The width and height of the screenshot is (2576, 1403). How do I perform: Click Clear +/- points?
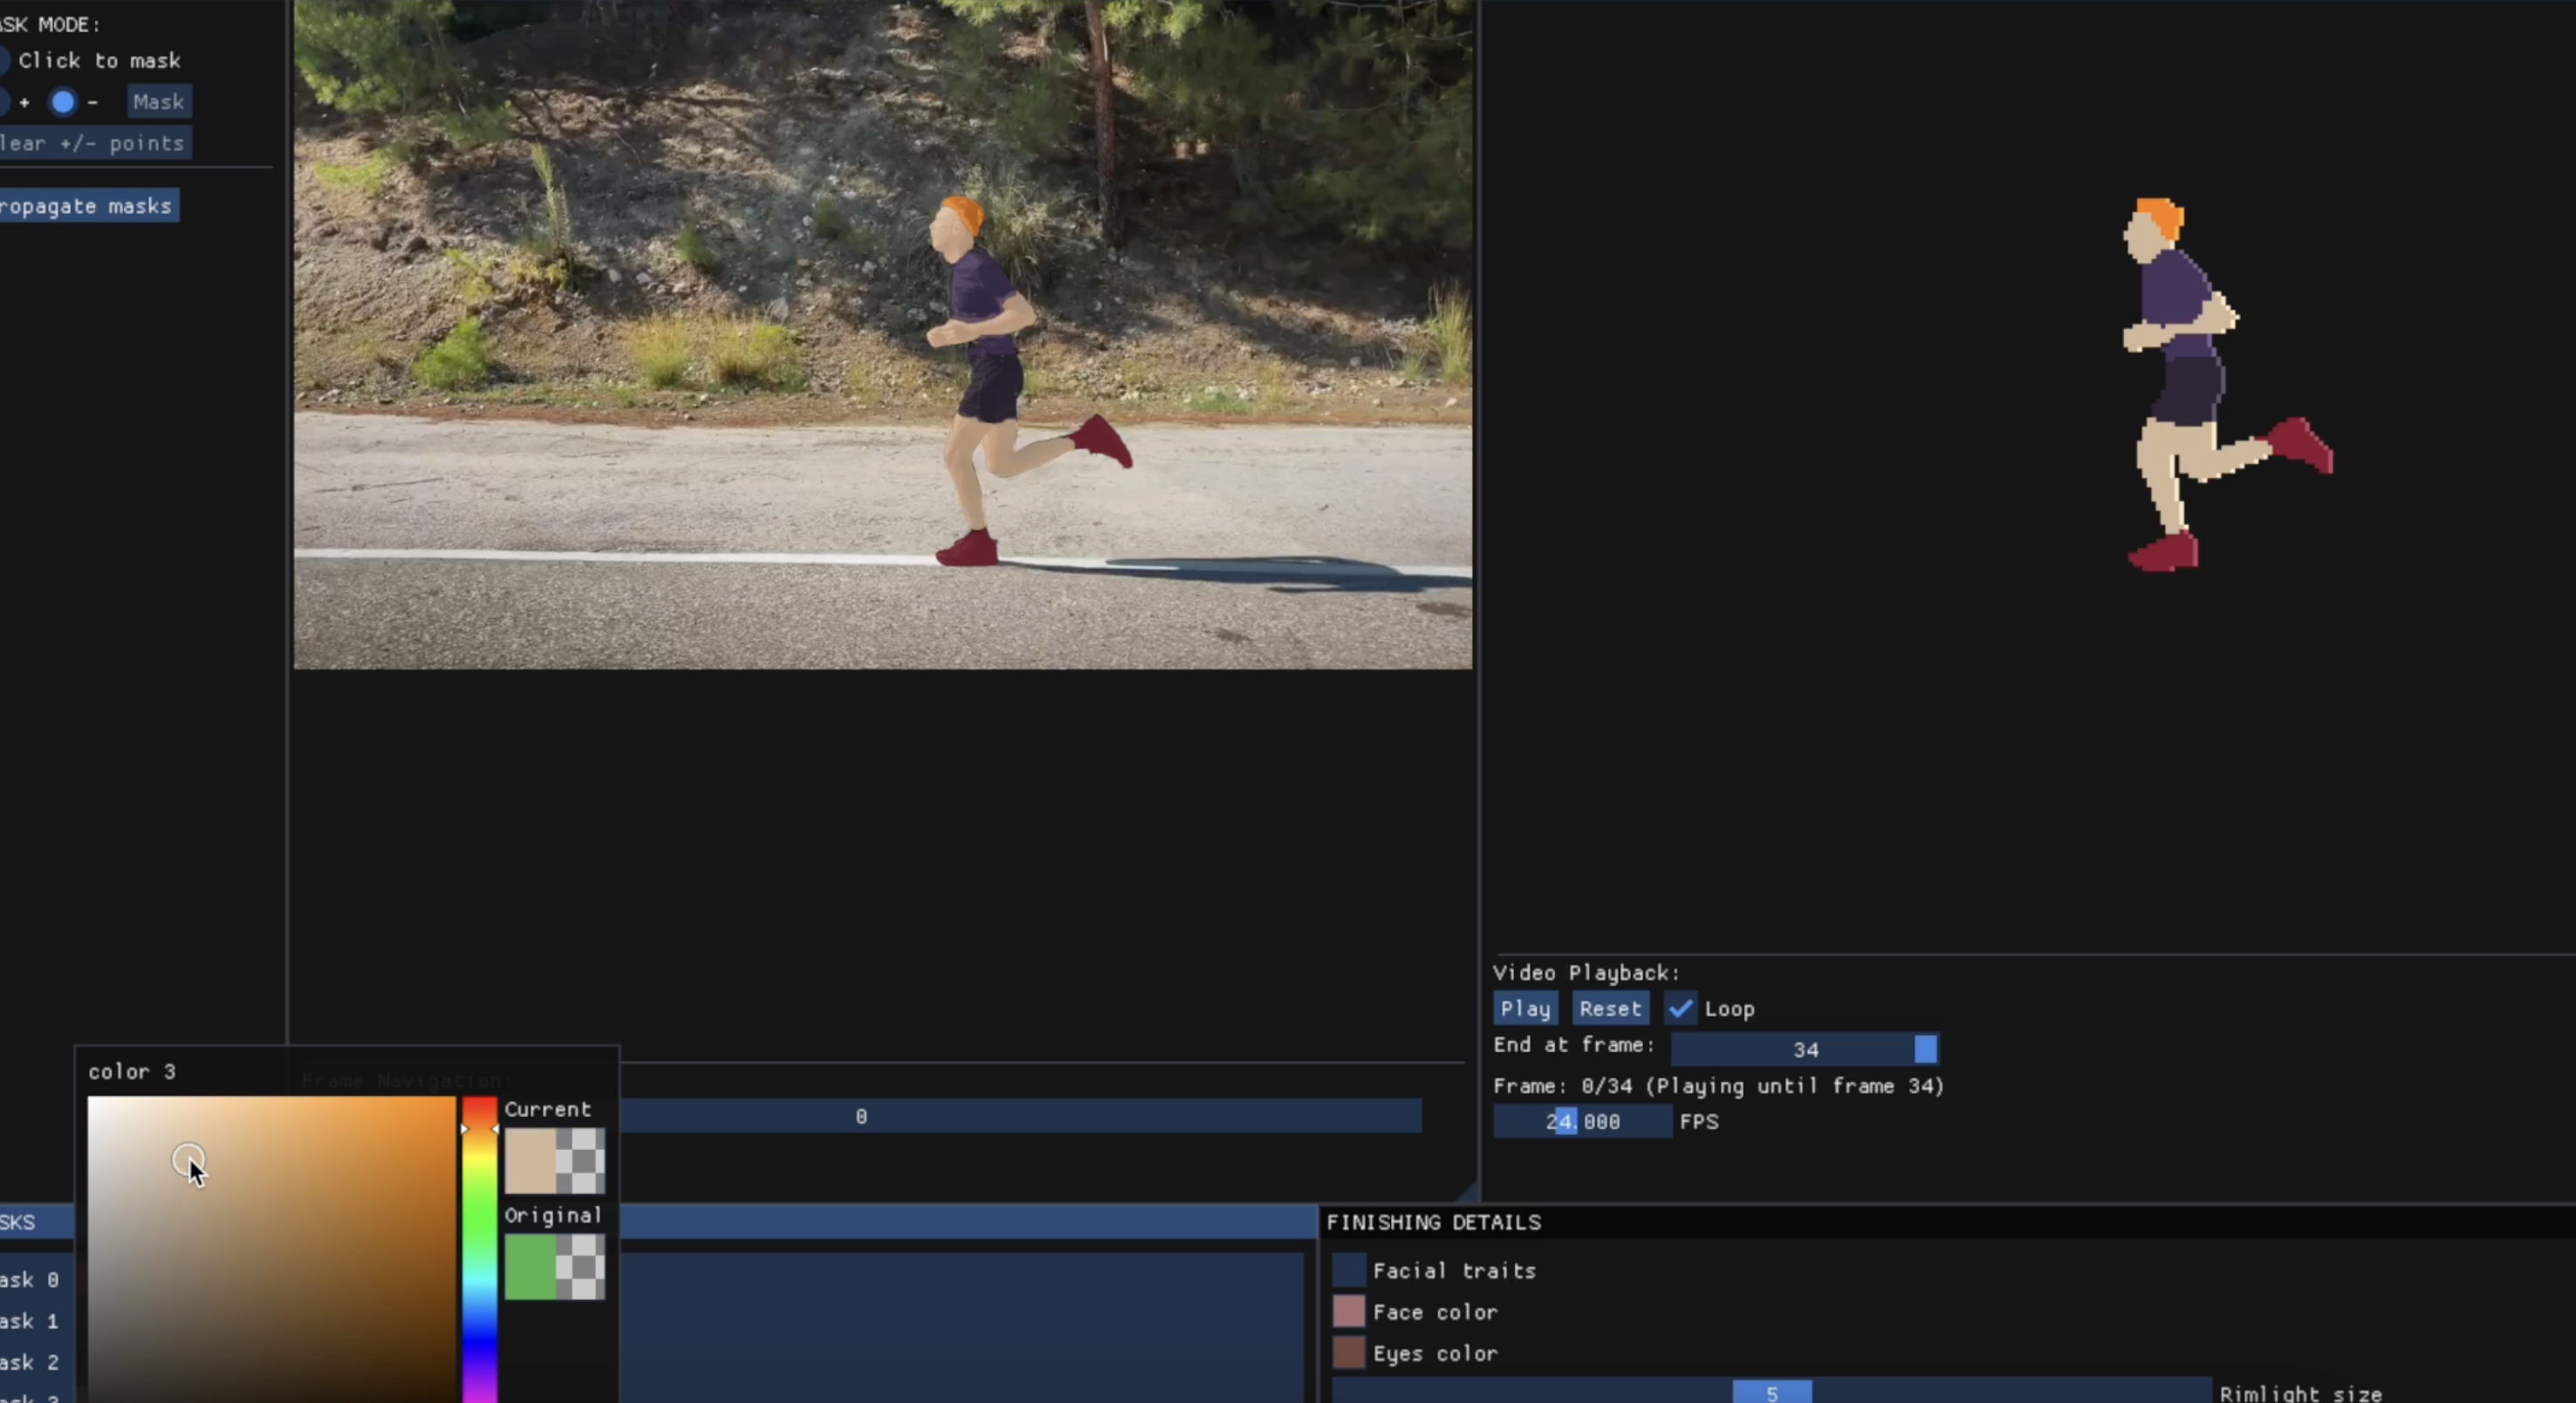pos(93,143)
